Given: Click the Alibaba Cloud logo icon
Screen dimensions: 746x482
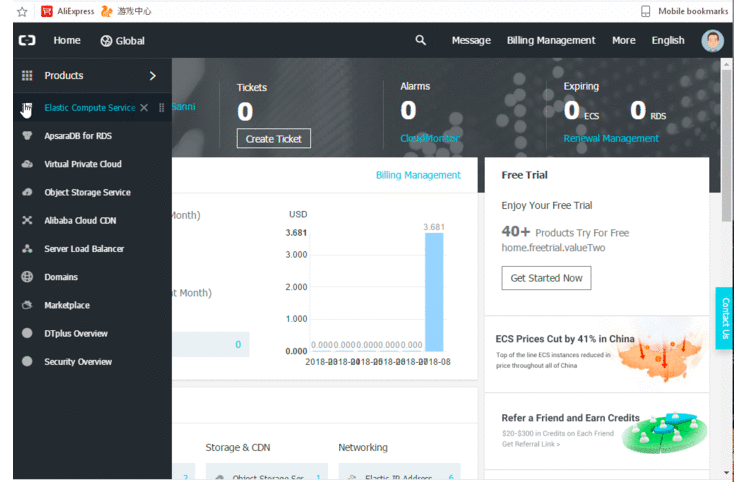Looking at the screenshot, I should 27,40.
